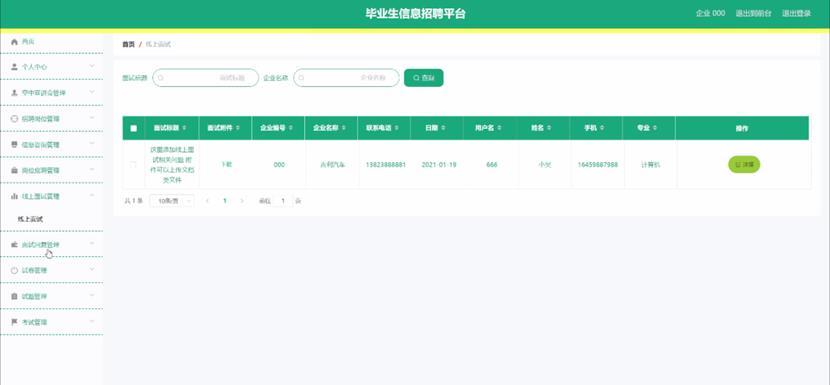Expand the 试卷管理 sidebar menu
The height and width of the screenshot is (385, 830).
[51, 270]
